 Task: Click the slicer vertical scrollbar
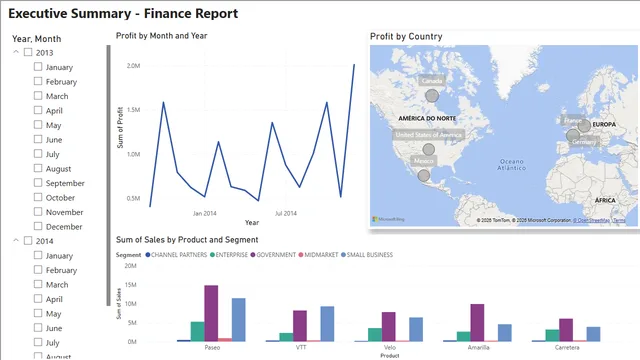(x=109, y=176)
